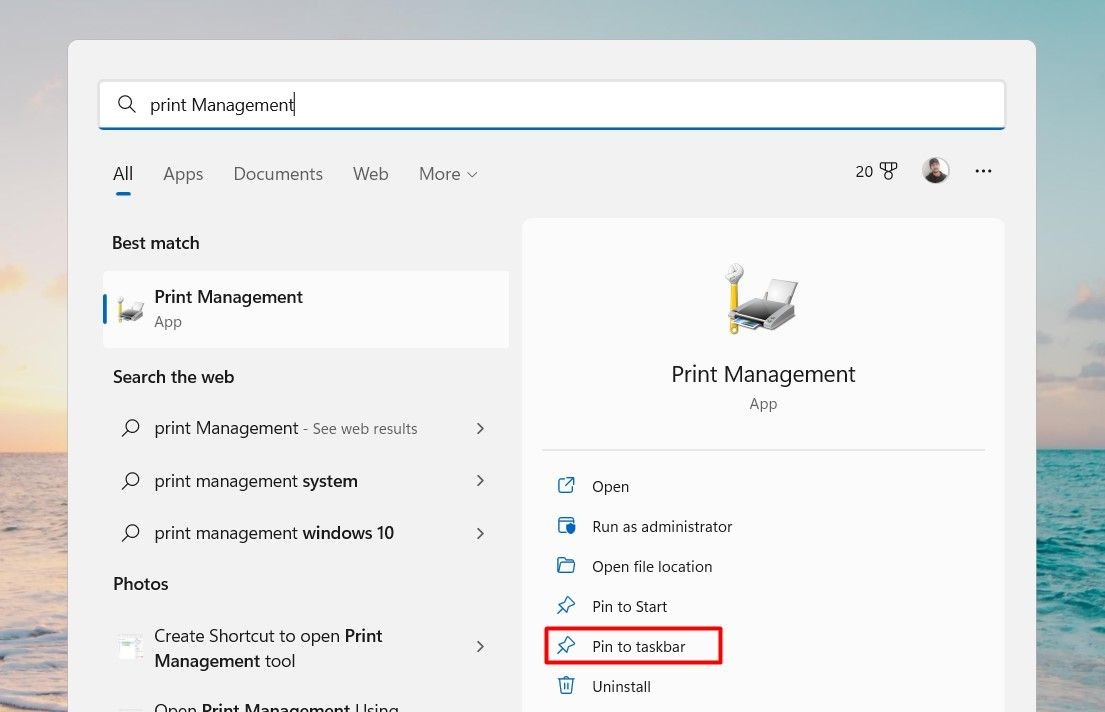Expand the More filter dropdown
This screenshot has height=712, width=1105.
(448, 174)
